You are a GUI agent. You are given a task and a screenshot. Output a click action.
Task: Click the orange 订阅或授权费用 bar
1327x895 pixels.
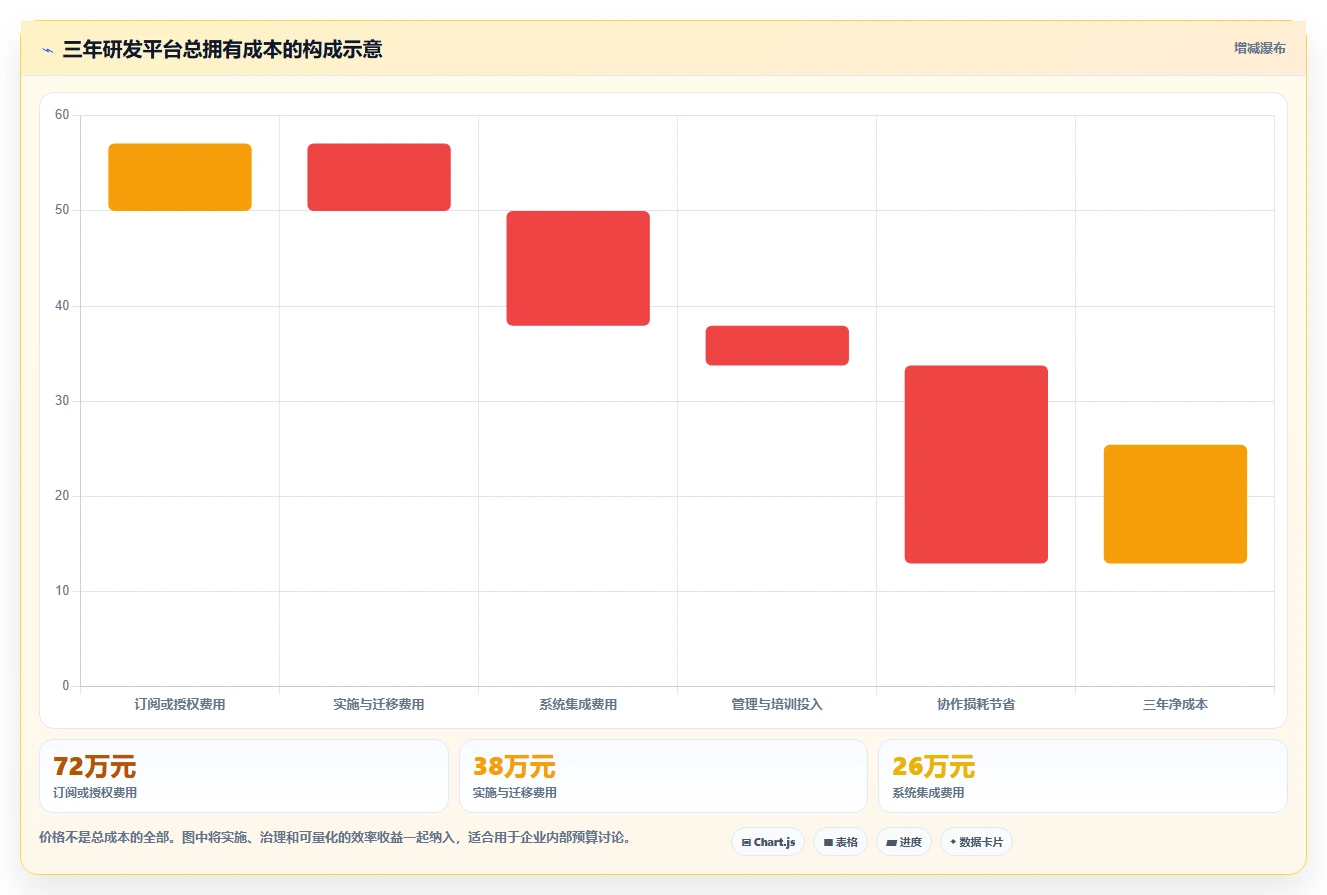pos(180,177)
